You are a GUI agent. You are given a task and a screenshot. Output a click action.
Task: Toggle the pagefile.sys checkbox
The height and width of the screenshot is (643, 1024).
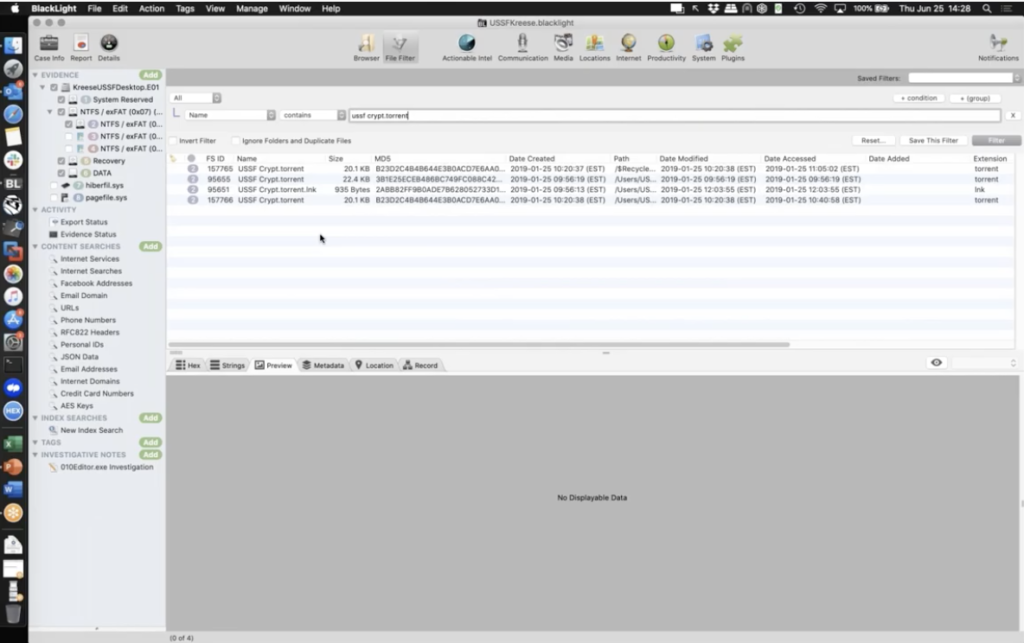(x=54, y=198)
